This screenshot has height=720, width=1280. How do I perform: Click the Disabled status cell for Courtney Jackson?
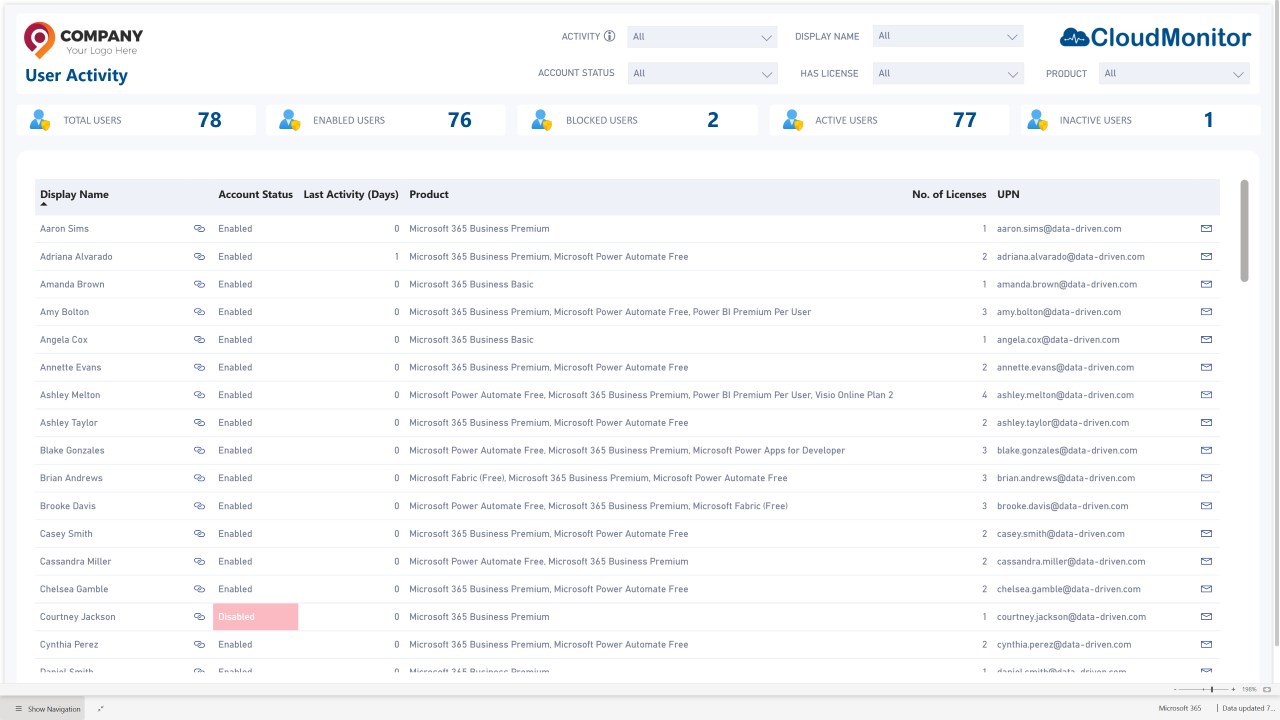point(256,617)
